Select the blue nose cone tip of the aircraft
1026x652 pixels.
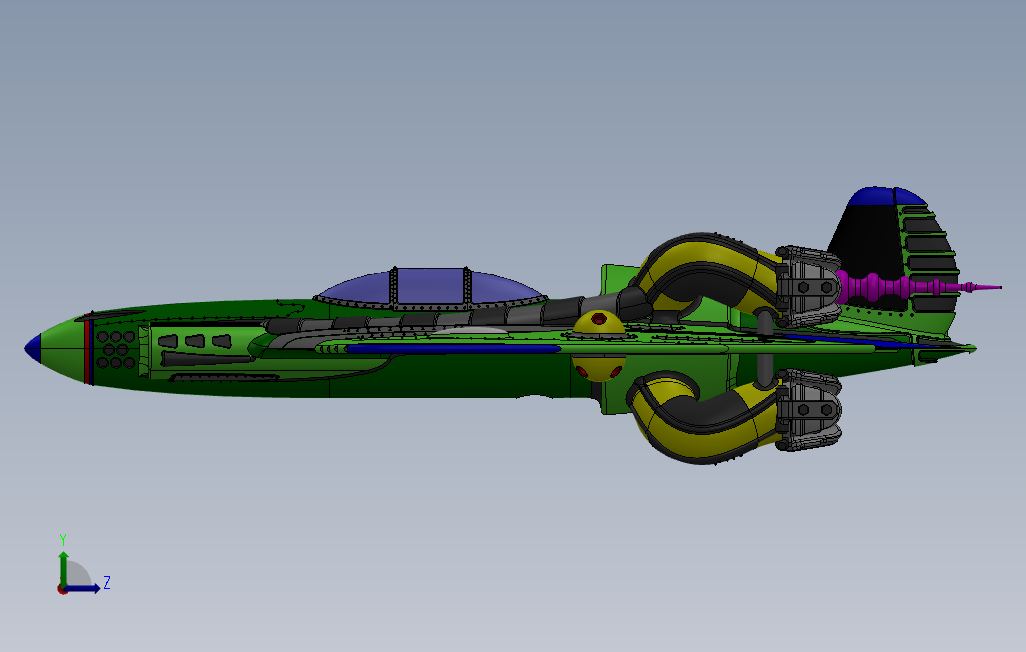point(33,348)
